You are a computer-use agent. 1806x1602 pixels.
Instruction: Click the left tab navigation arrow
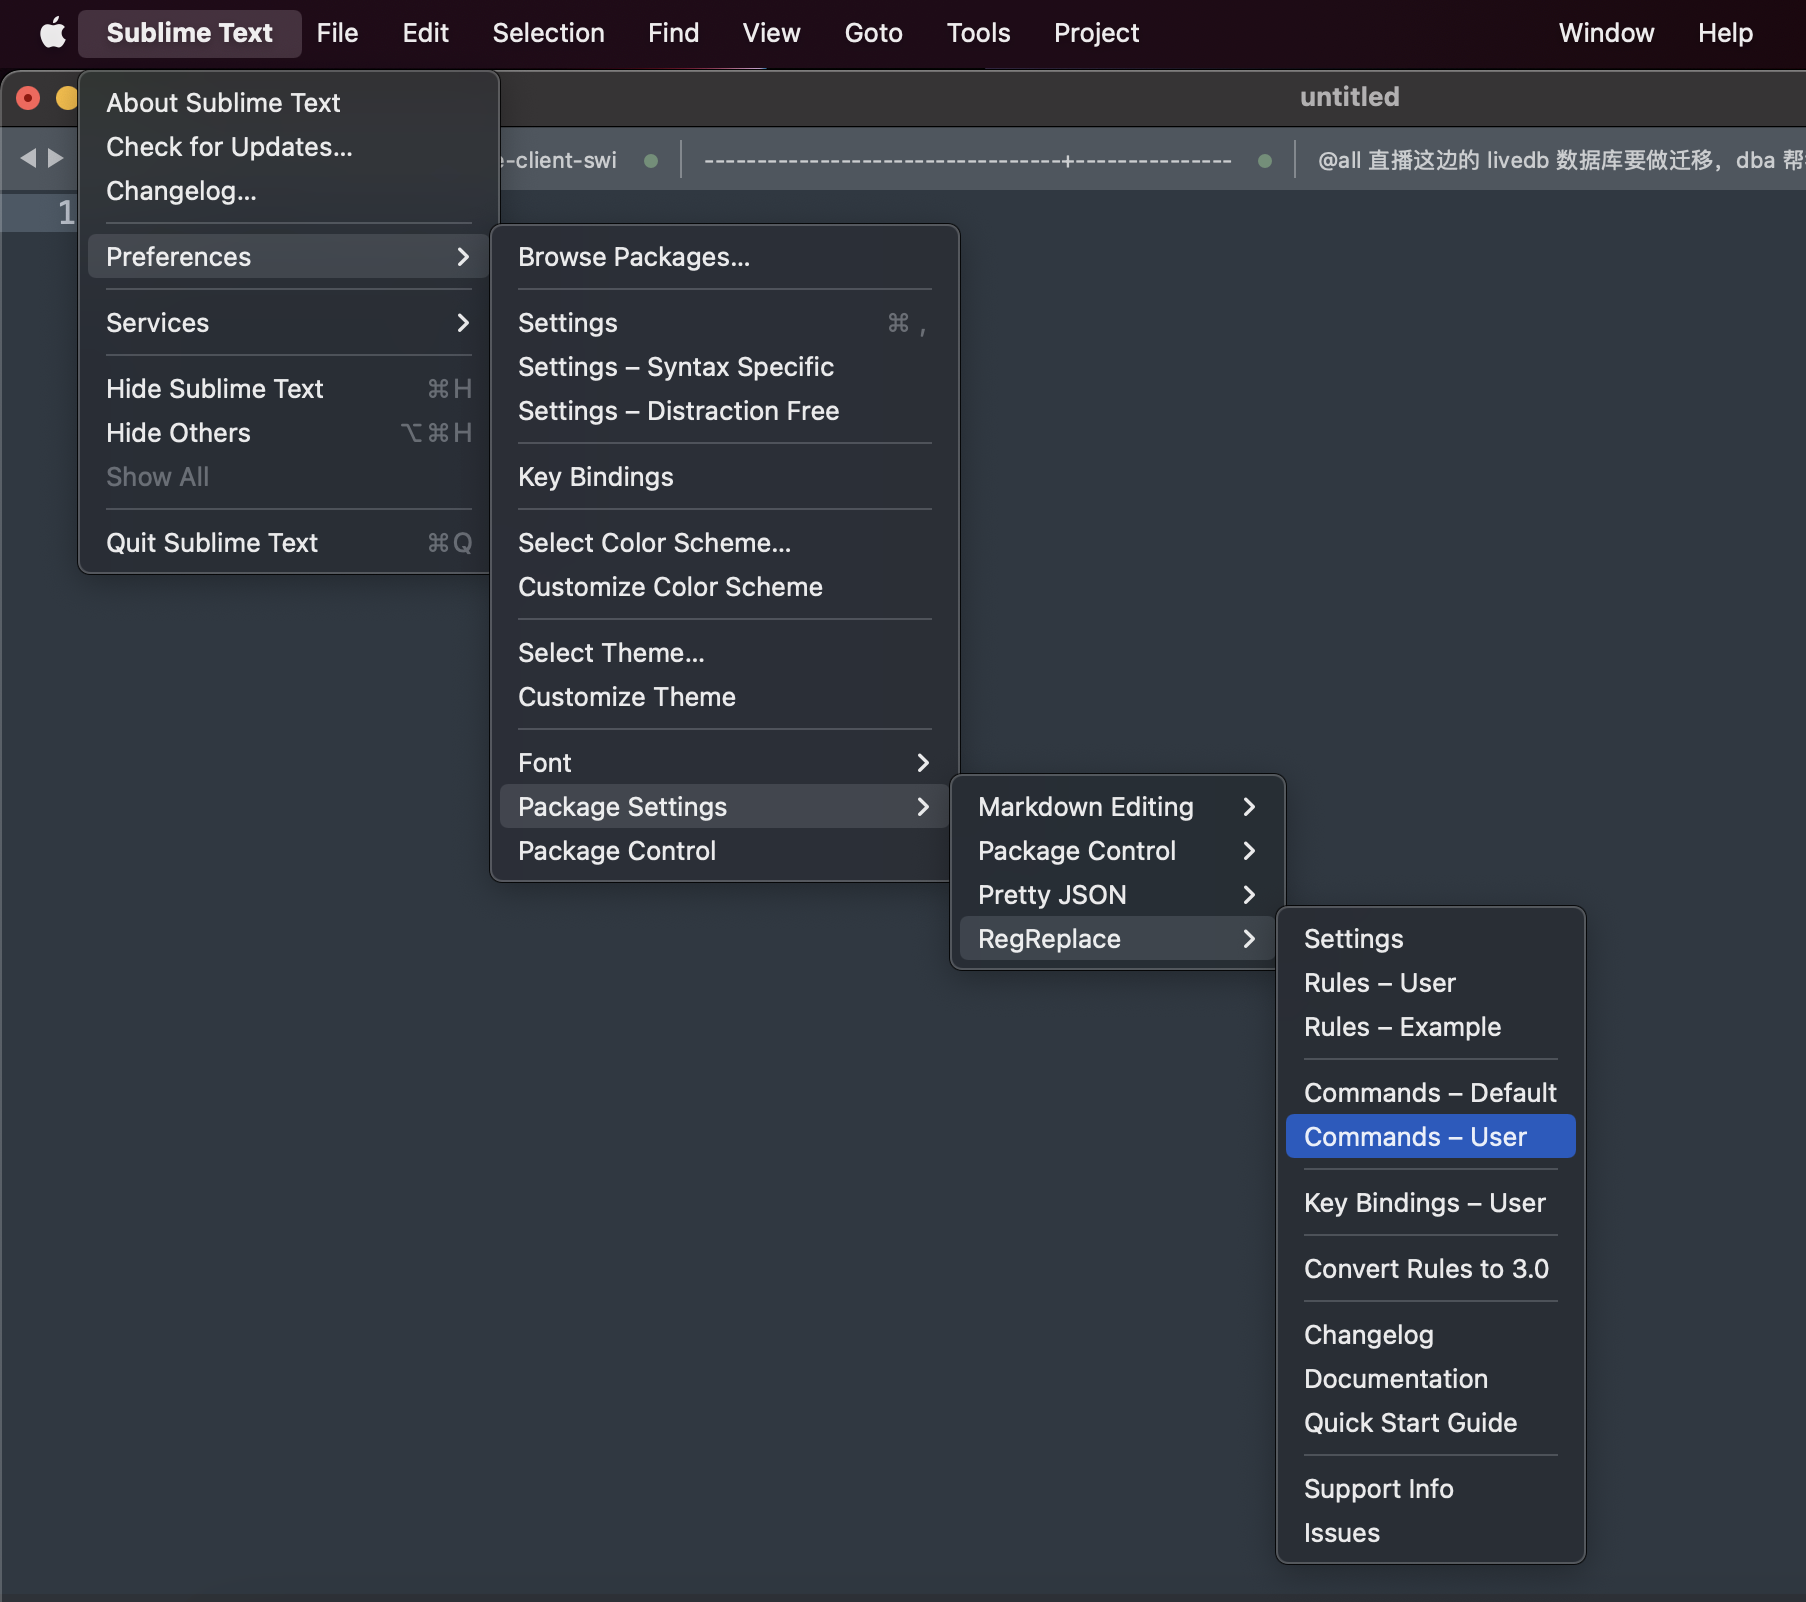pyautogui.click(x=28, y=158)
